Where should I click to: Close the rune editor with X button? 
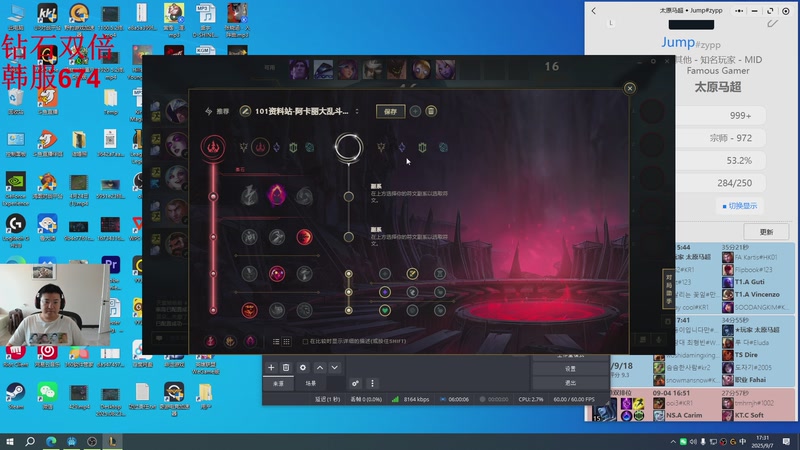(x=630, y=88)
